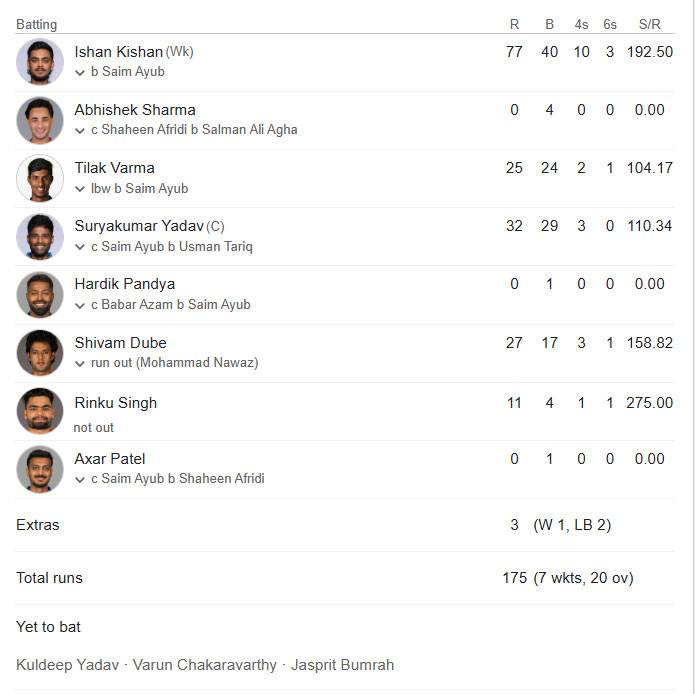This screenshot has height=694, width=695.
Task: Open Abhishek Sharma's player photo
Action: [x=40, y=120]
